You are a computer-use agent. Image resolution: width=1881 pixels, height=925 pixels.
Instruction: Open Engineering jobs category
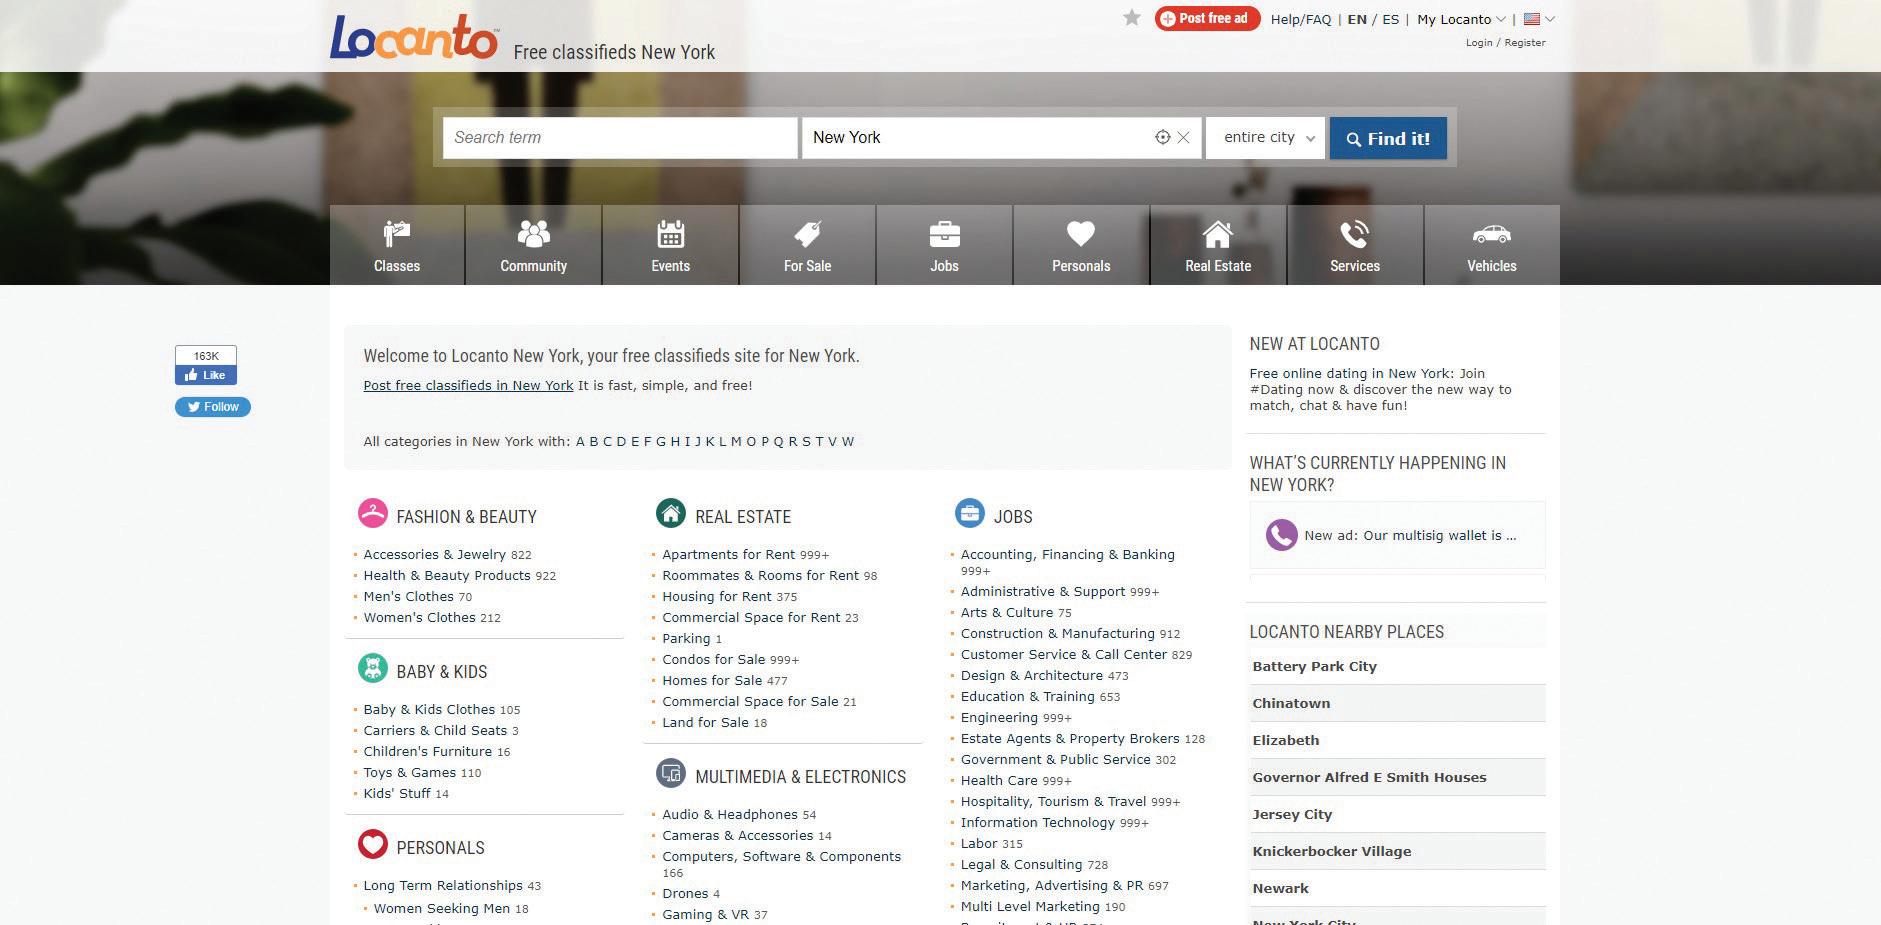click(999, 717)
